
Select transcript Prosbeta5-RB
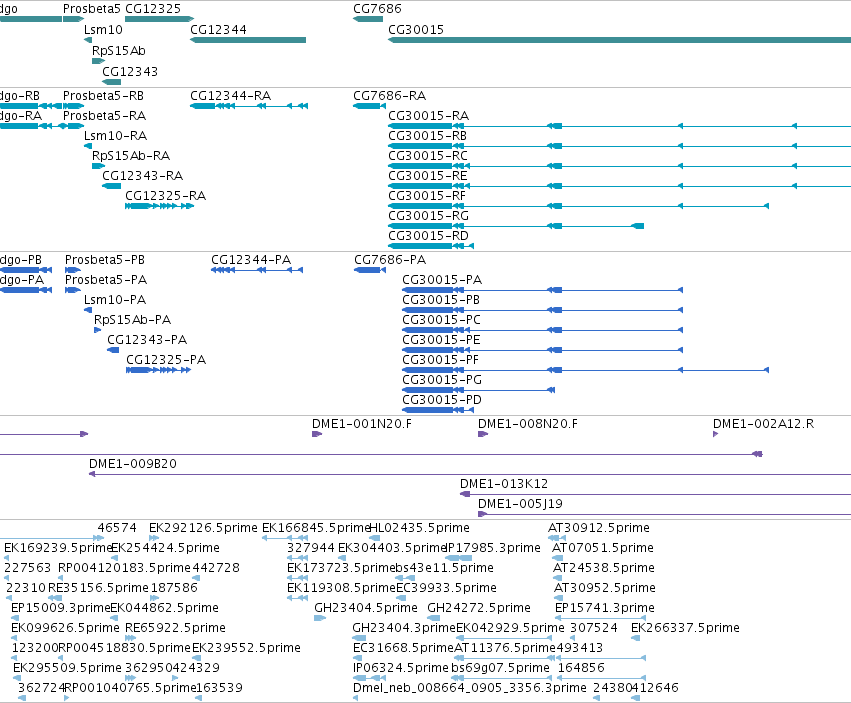(73, 106)
